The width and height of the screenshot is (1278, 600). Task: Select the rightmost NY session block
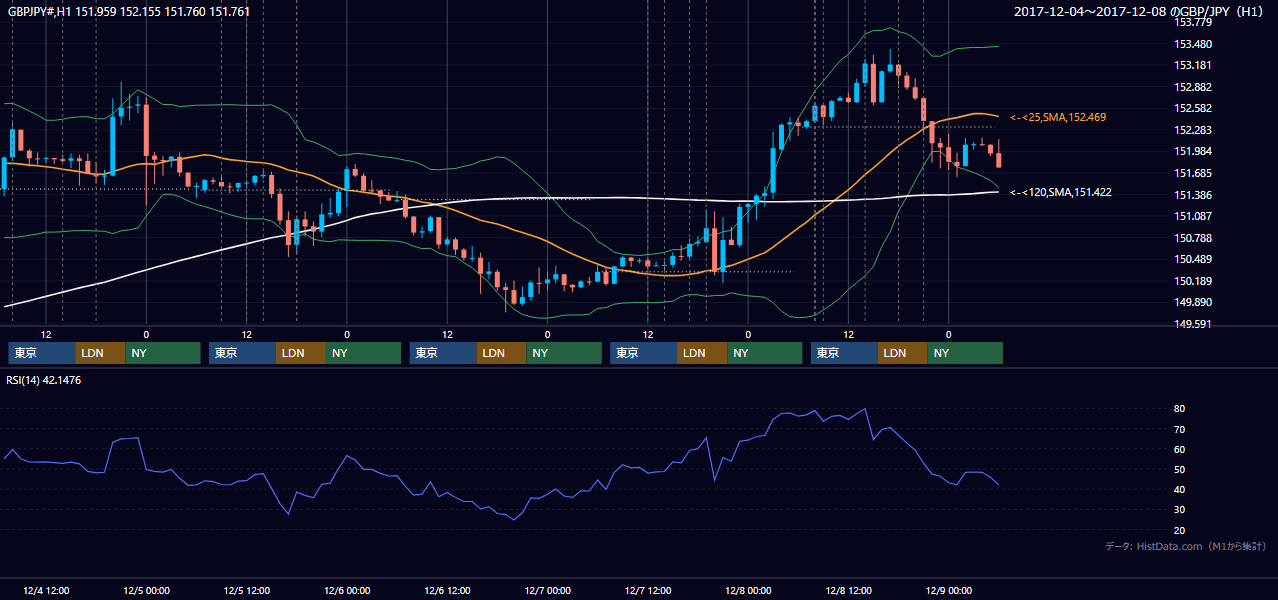(965, 353)
